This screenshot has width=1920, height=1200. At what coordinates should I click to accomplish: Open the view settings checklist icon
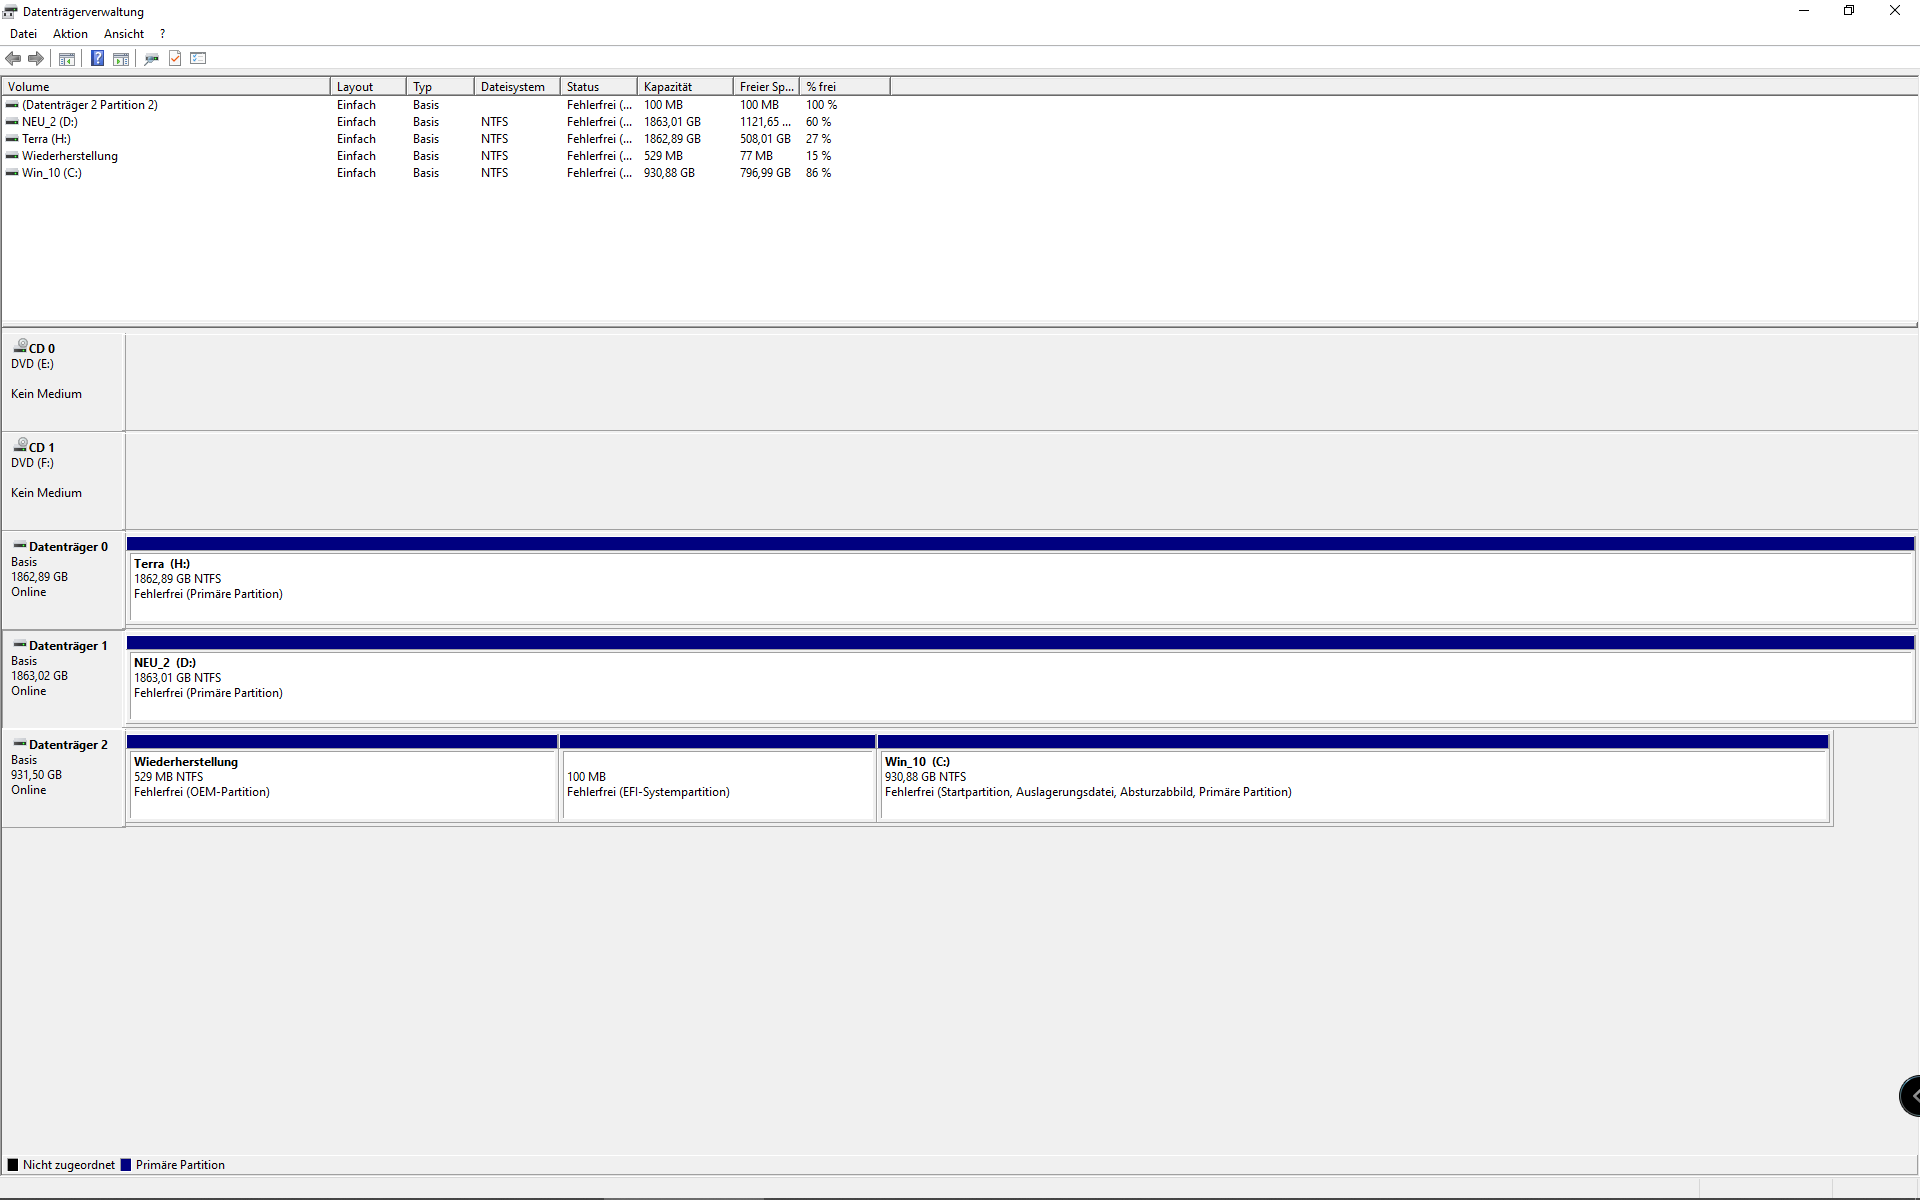(198, 59)
